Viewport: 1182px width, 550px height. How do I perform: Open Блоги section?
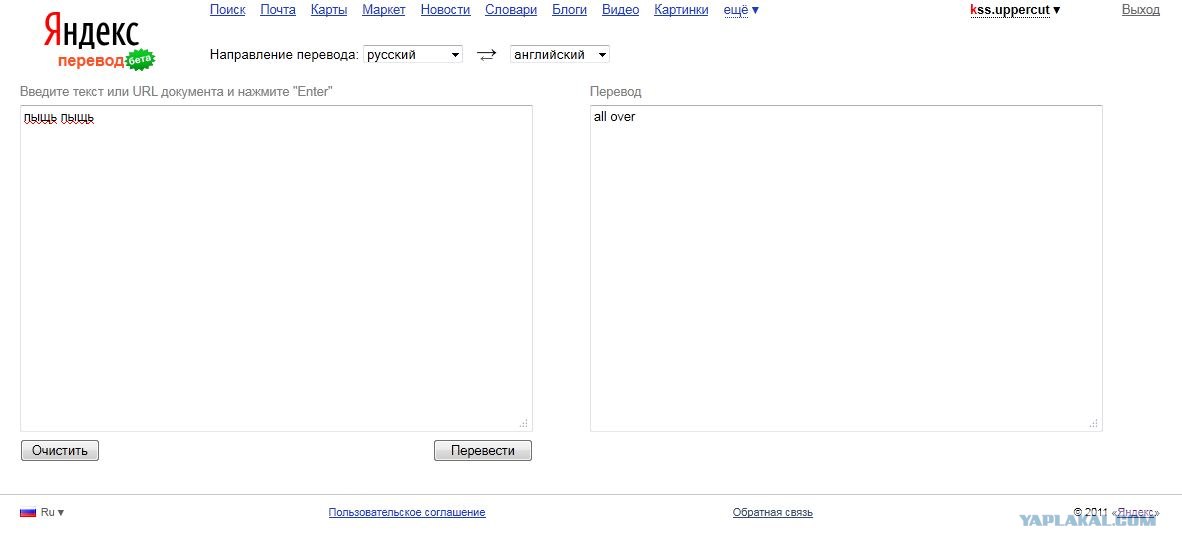[x=570, y=10]
